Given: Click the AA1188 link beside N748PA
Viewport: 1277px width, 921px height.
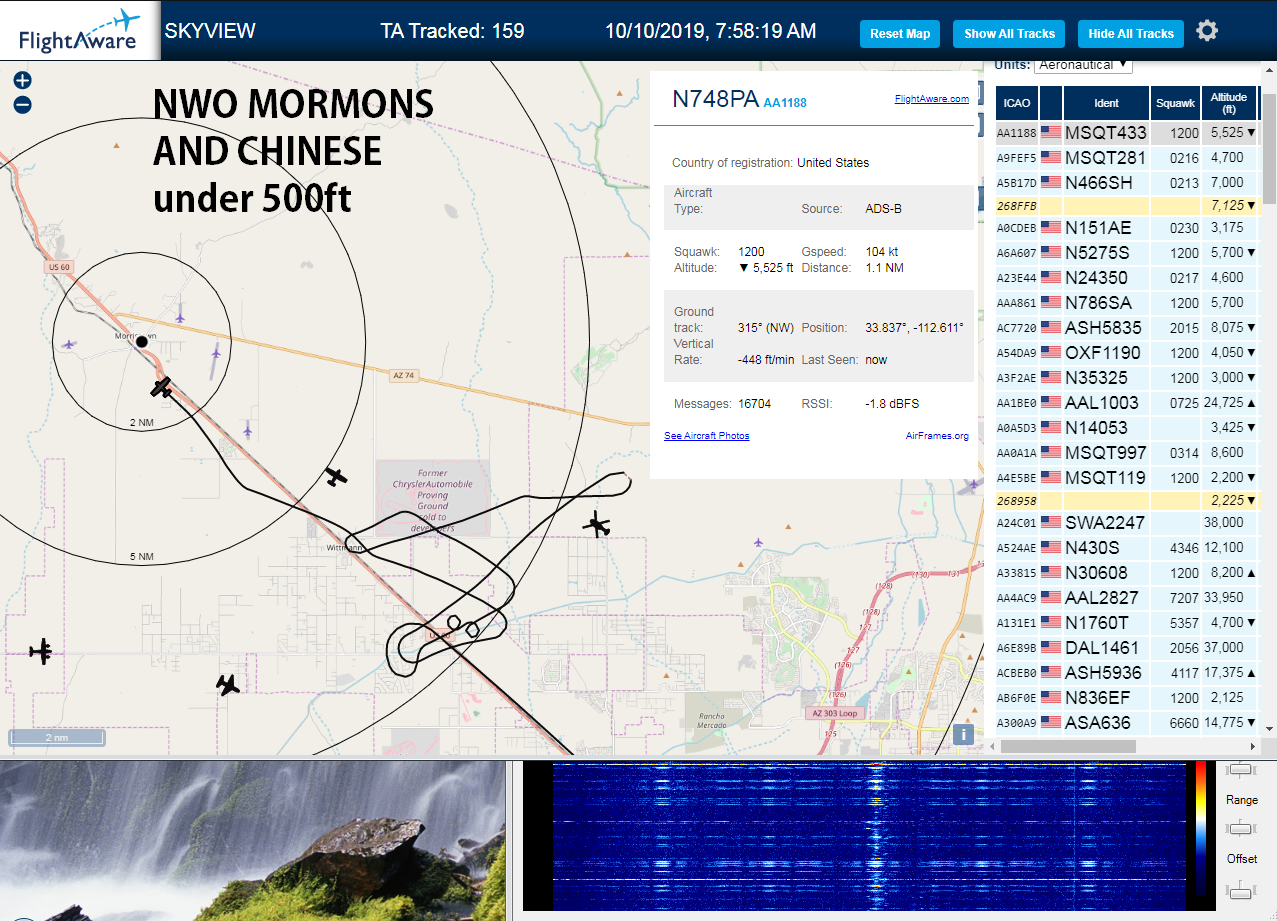Looking at the screenshot, I should pos(785,103).
